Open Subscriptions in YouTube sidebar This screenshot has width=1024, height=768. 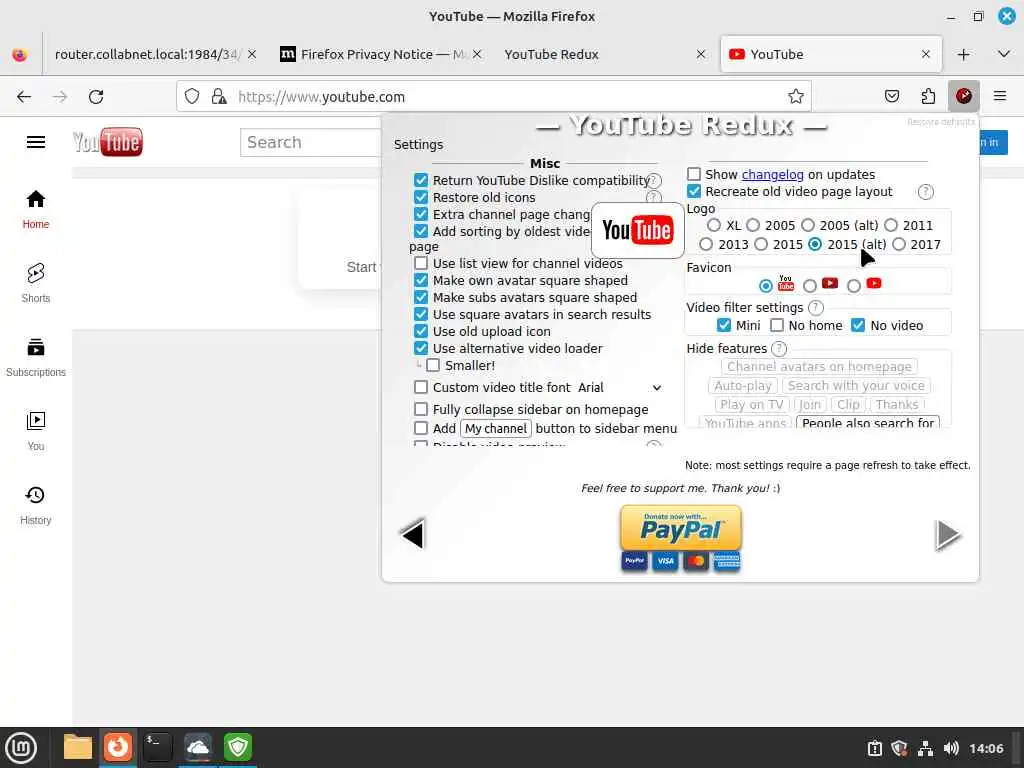point(36,357)
